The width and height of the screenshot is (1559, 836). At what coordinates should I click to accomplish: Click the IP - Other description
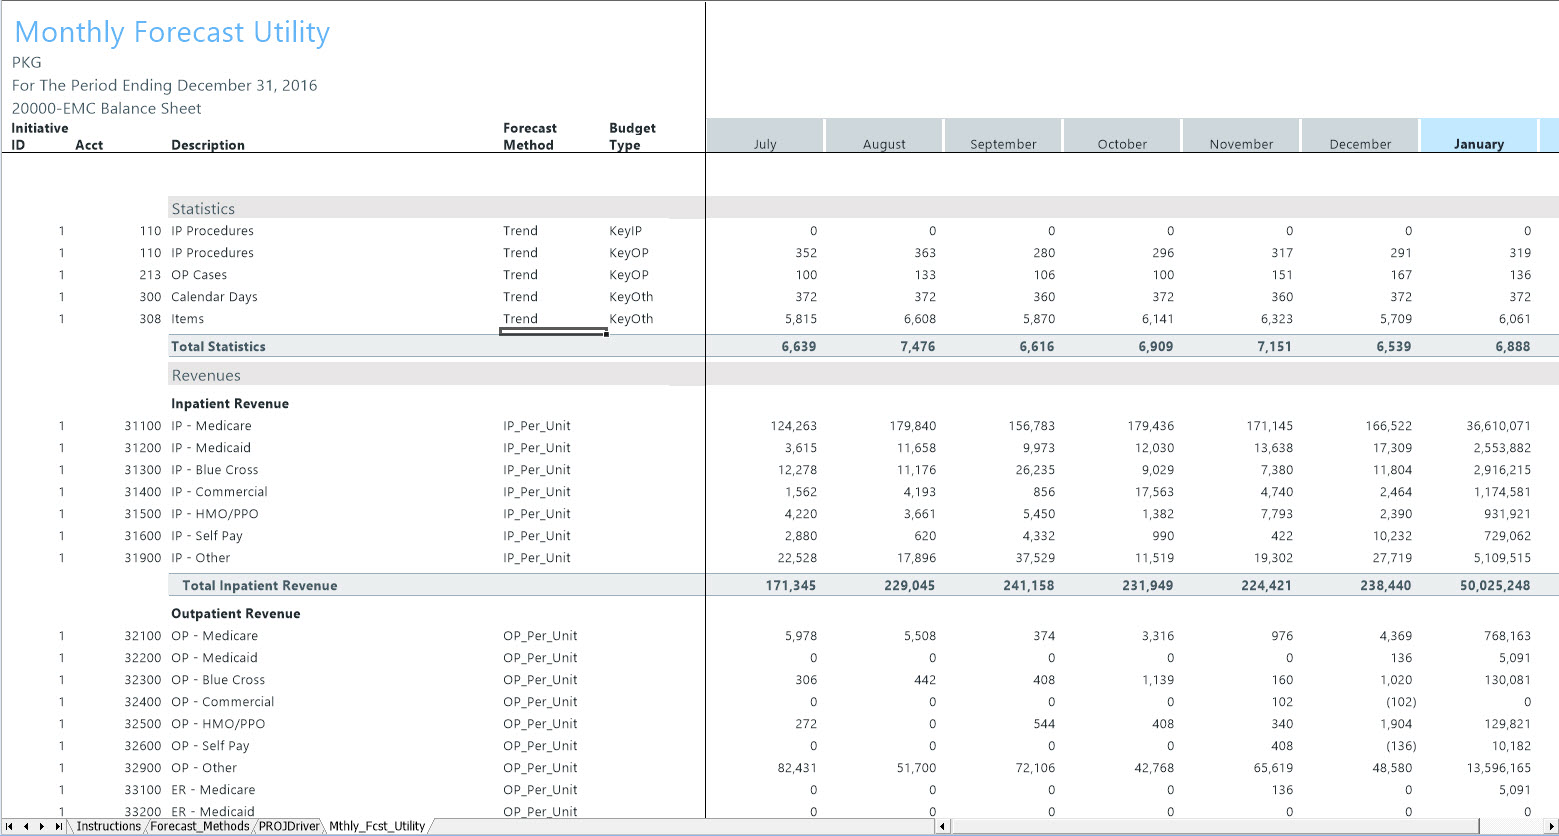(200, 558)
